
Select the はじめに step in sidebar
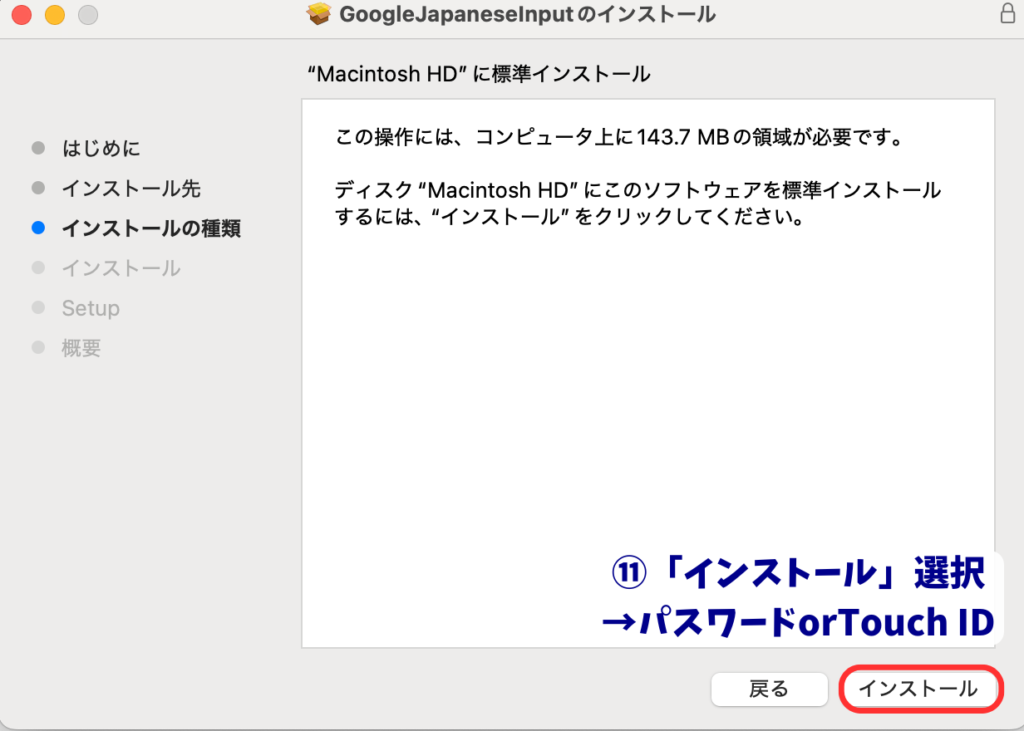coord(101,148)
